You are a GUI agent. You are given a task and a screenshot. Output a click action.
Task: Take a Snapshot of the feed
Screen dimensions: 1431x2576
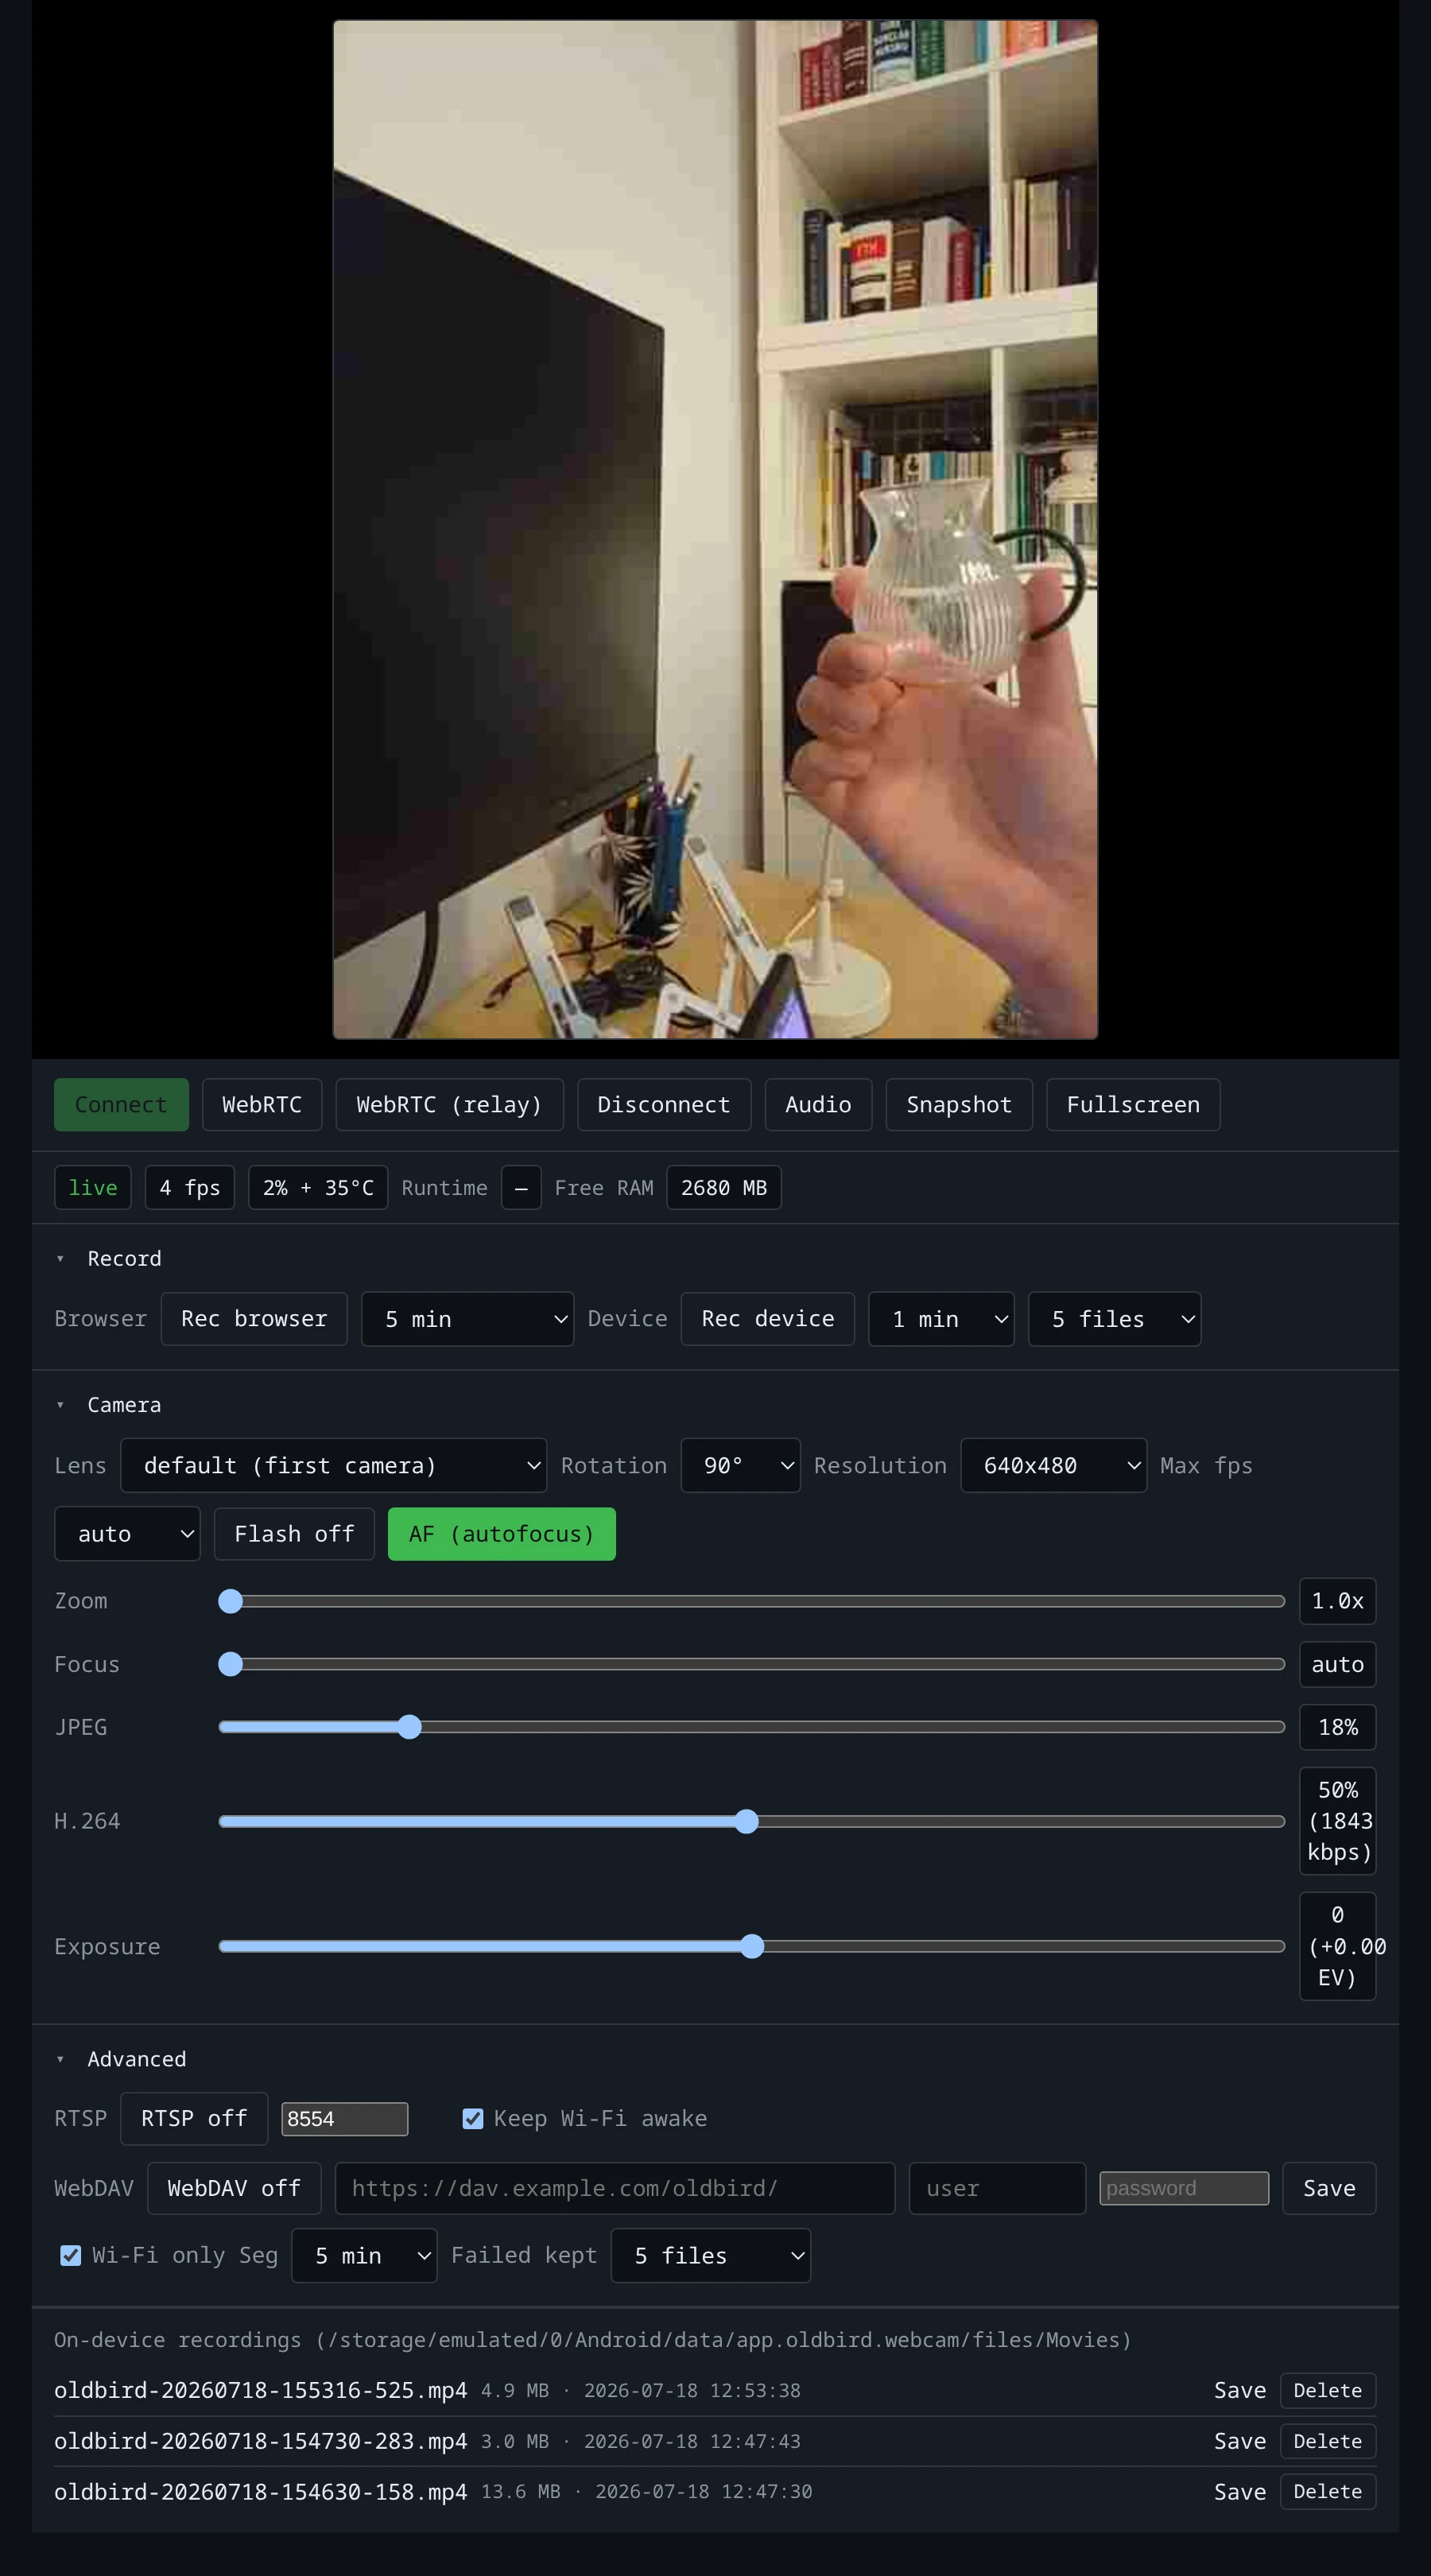click(x=959, y=1104)
